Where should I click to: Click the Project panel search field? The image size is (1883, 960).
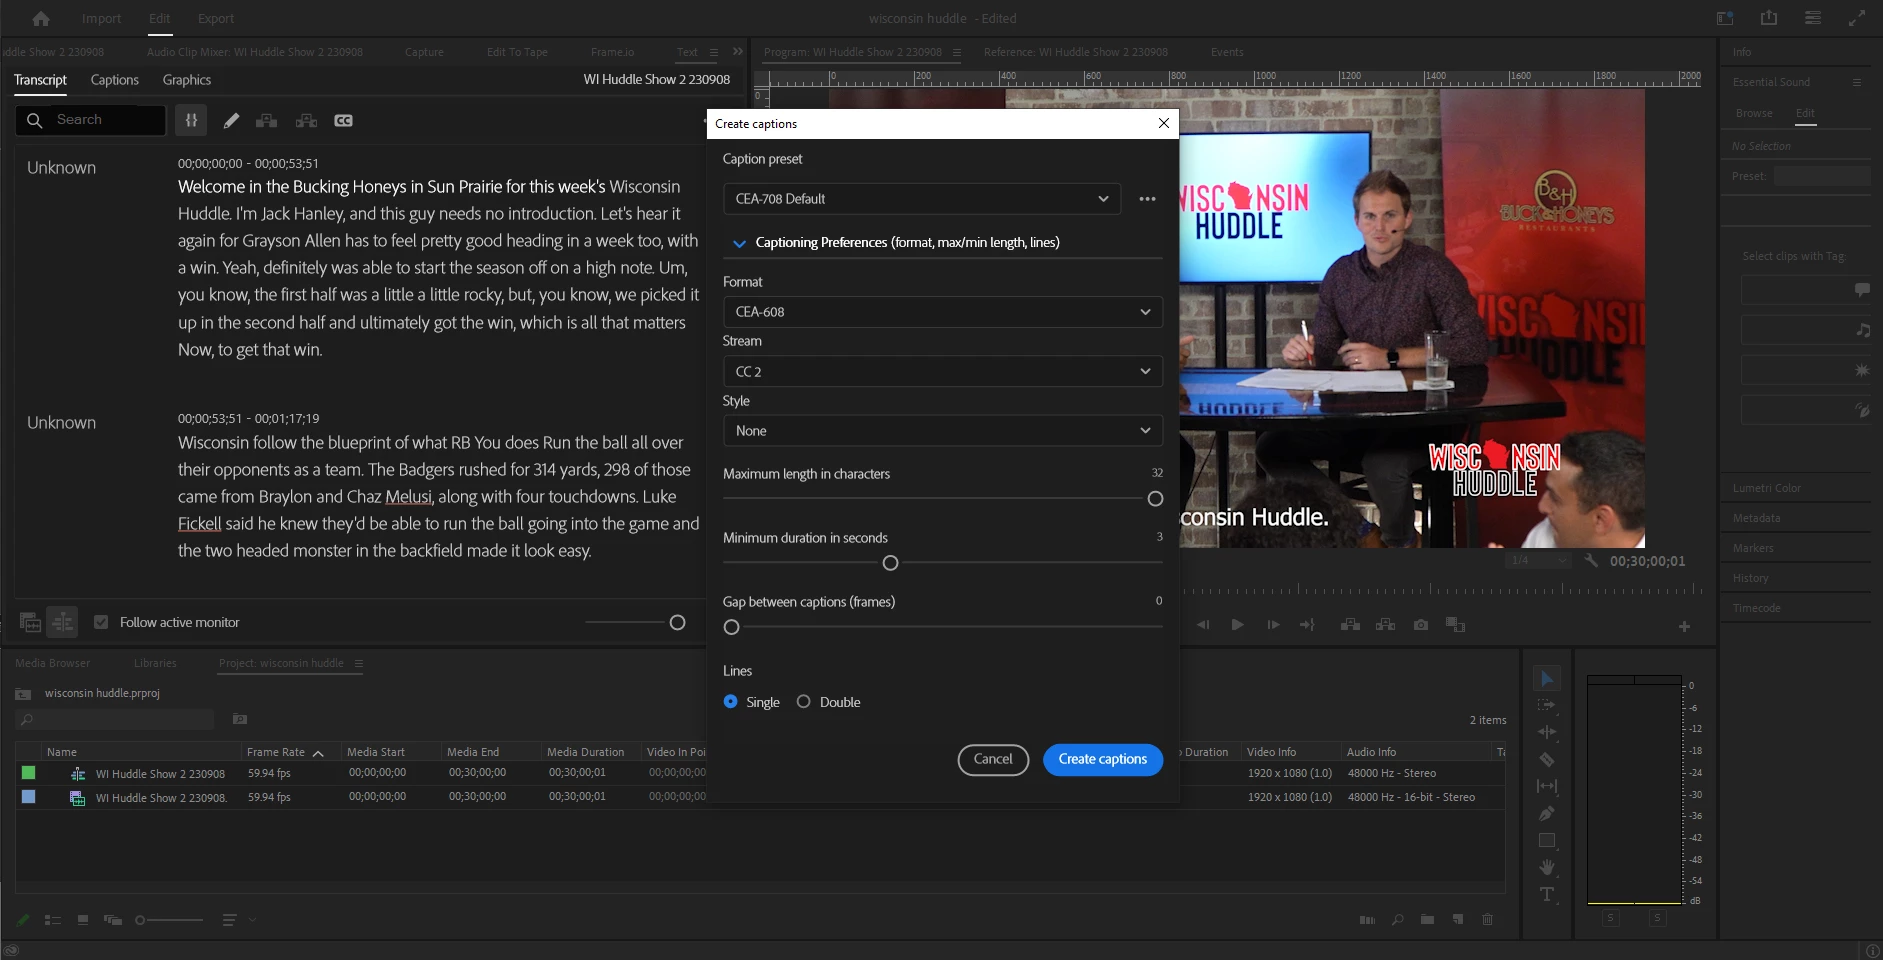pos(115,719)
